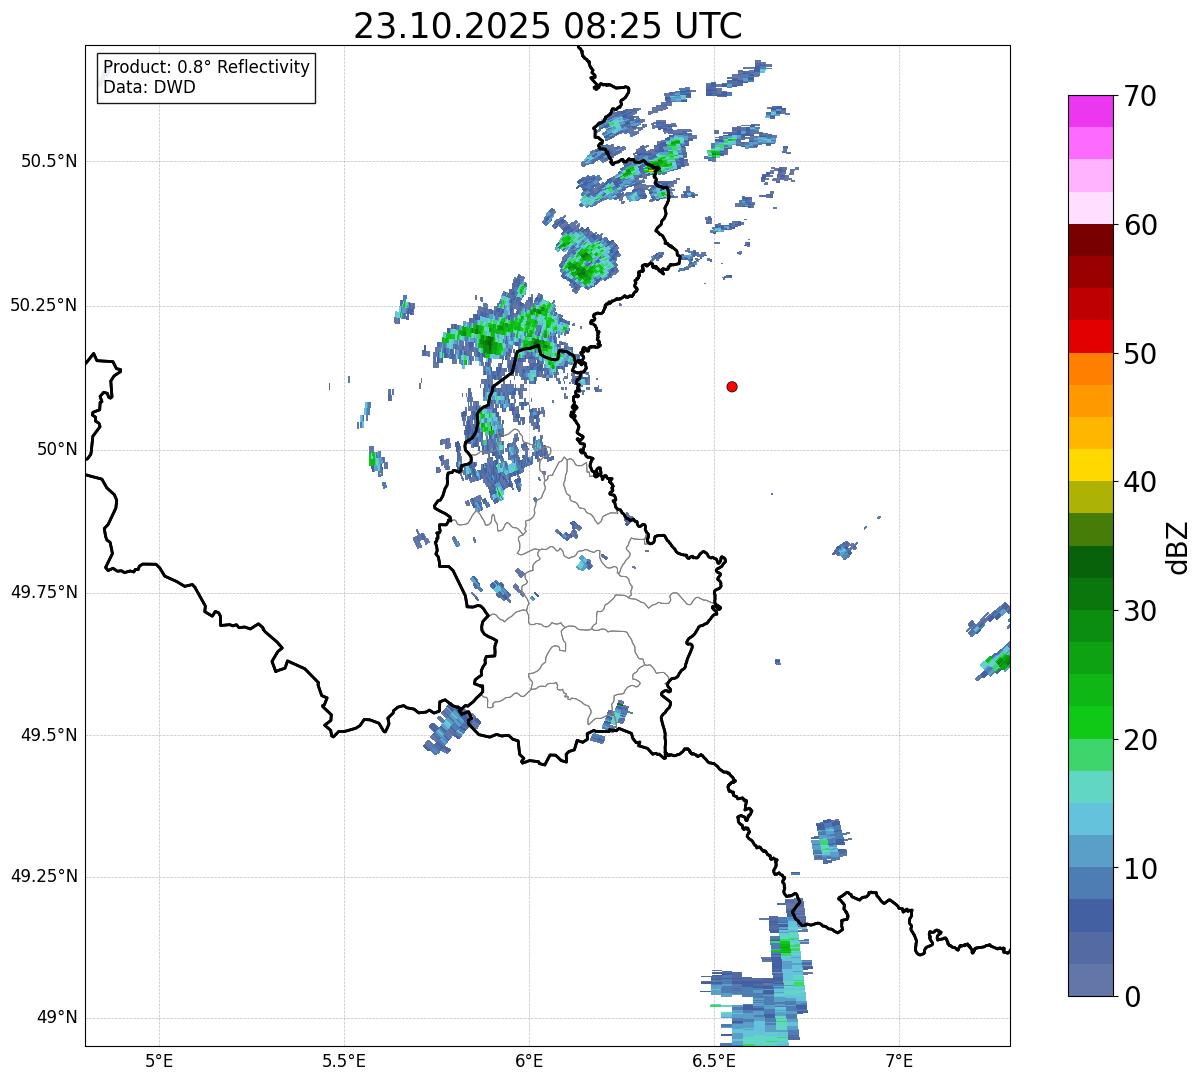The image size is (1202, 1081).
Task: Click the 49.75°N latitude label
Action: [44, 592]
